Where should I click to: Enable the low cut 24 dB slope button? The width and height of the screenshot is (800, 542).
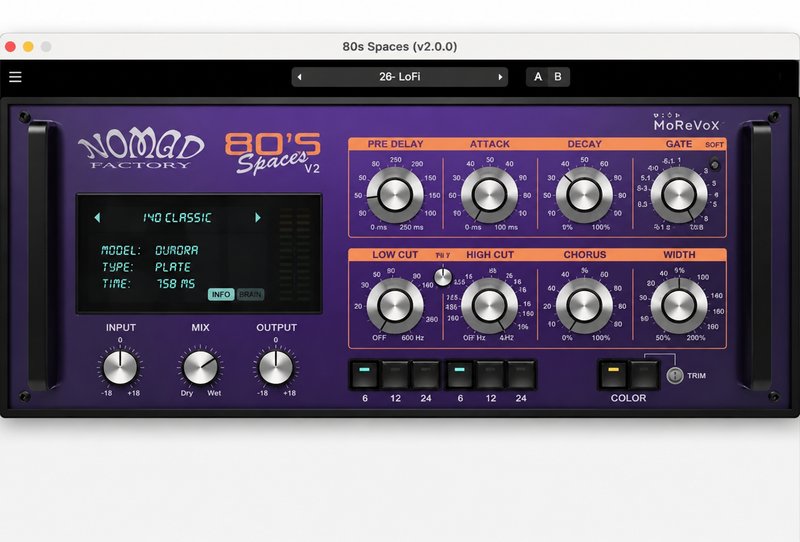click(426, 375)
